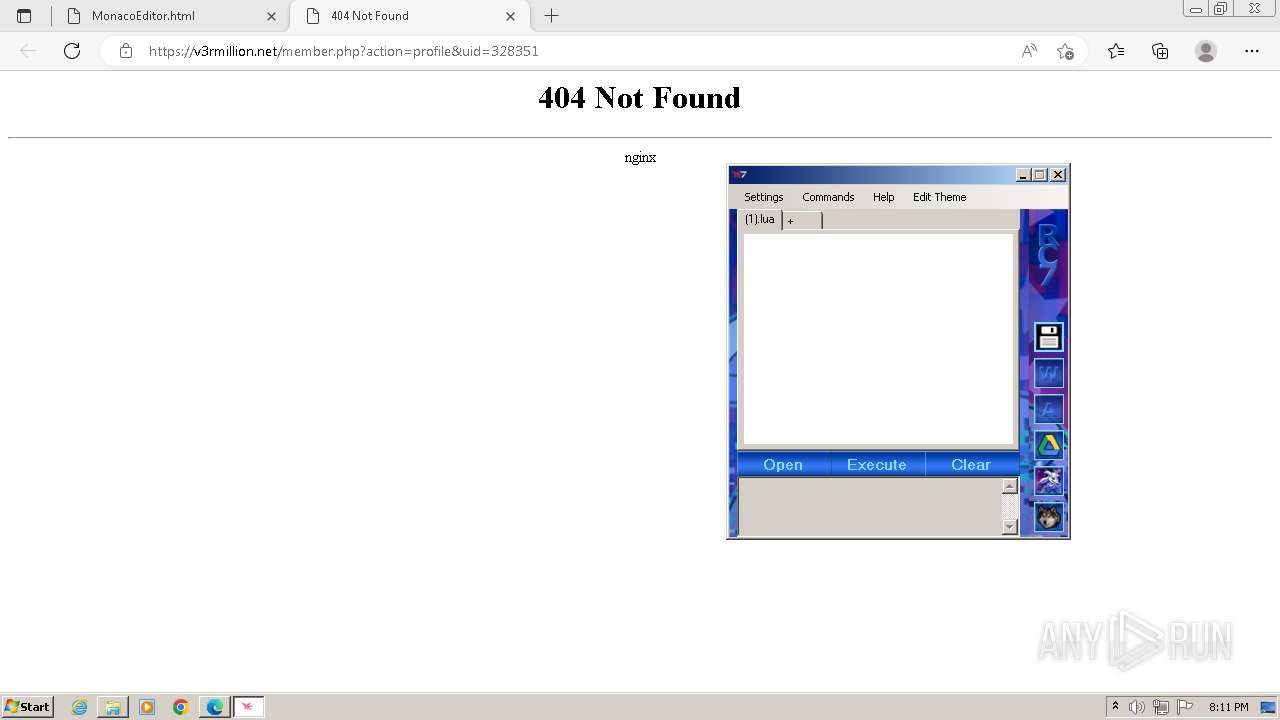Open the Edit Theme menu in RC7
1280x720 pixels.
(x=939, y=197)
